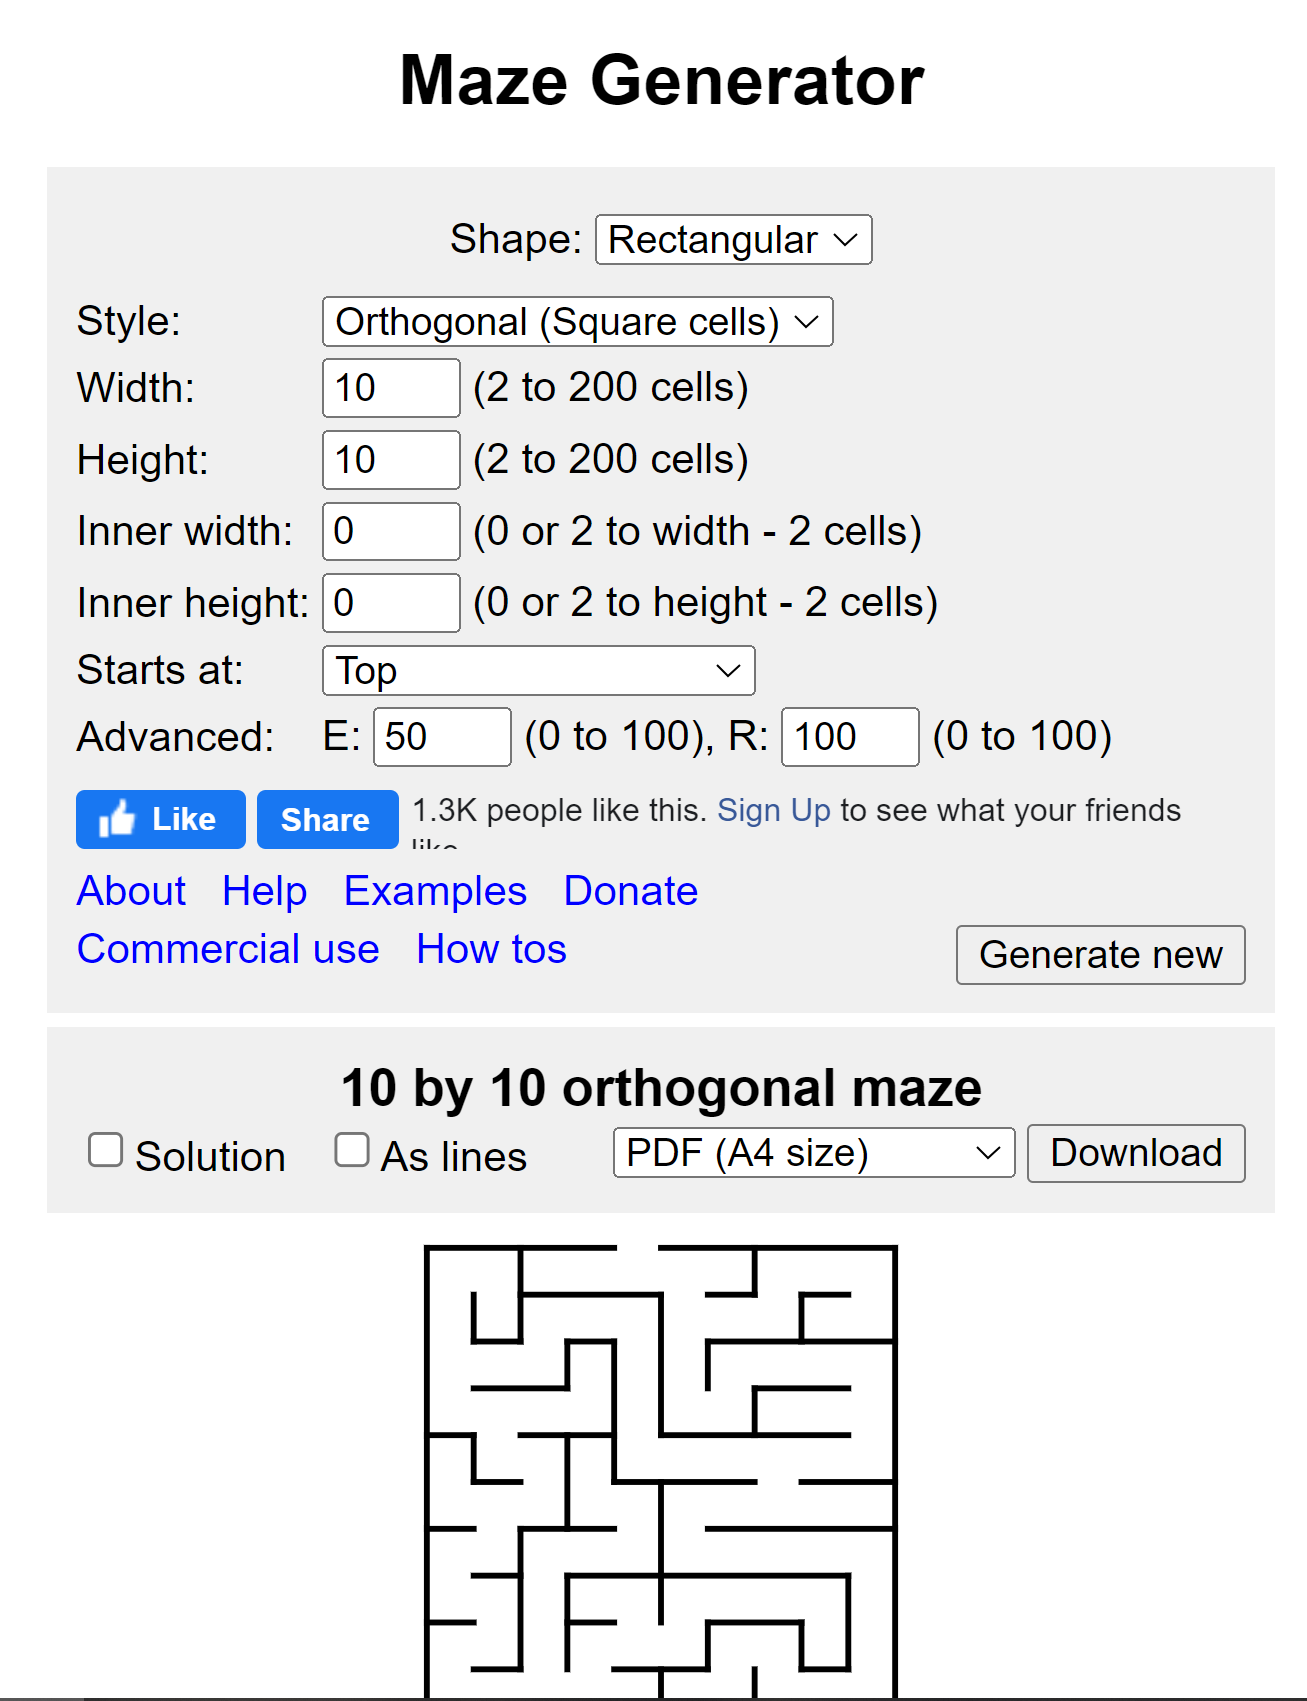Click the E value field
The width and height of the screenshot is (1307, 1701).
[442, 736]
